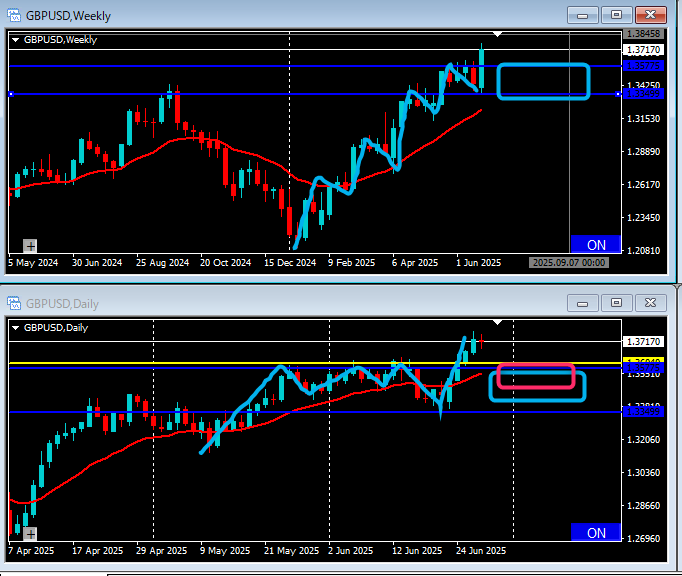Maximize the GBPUSD,Weekly window

(x=616, y=15)
